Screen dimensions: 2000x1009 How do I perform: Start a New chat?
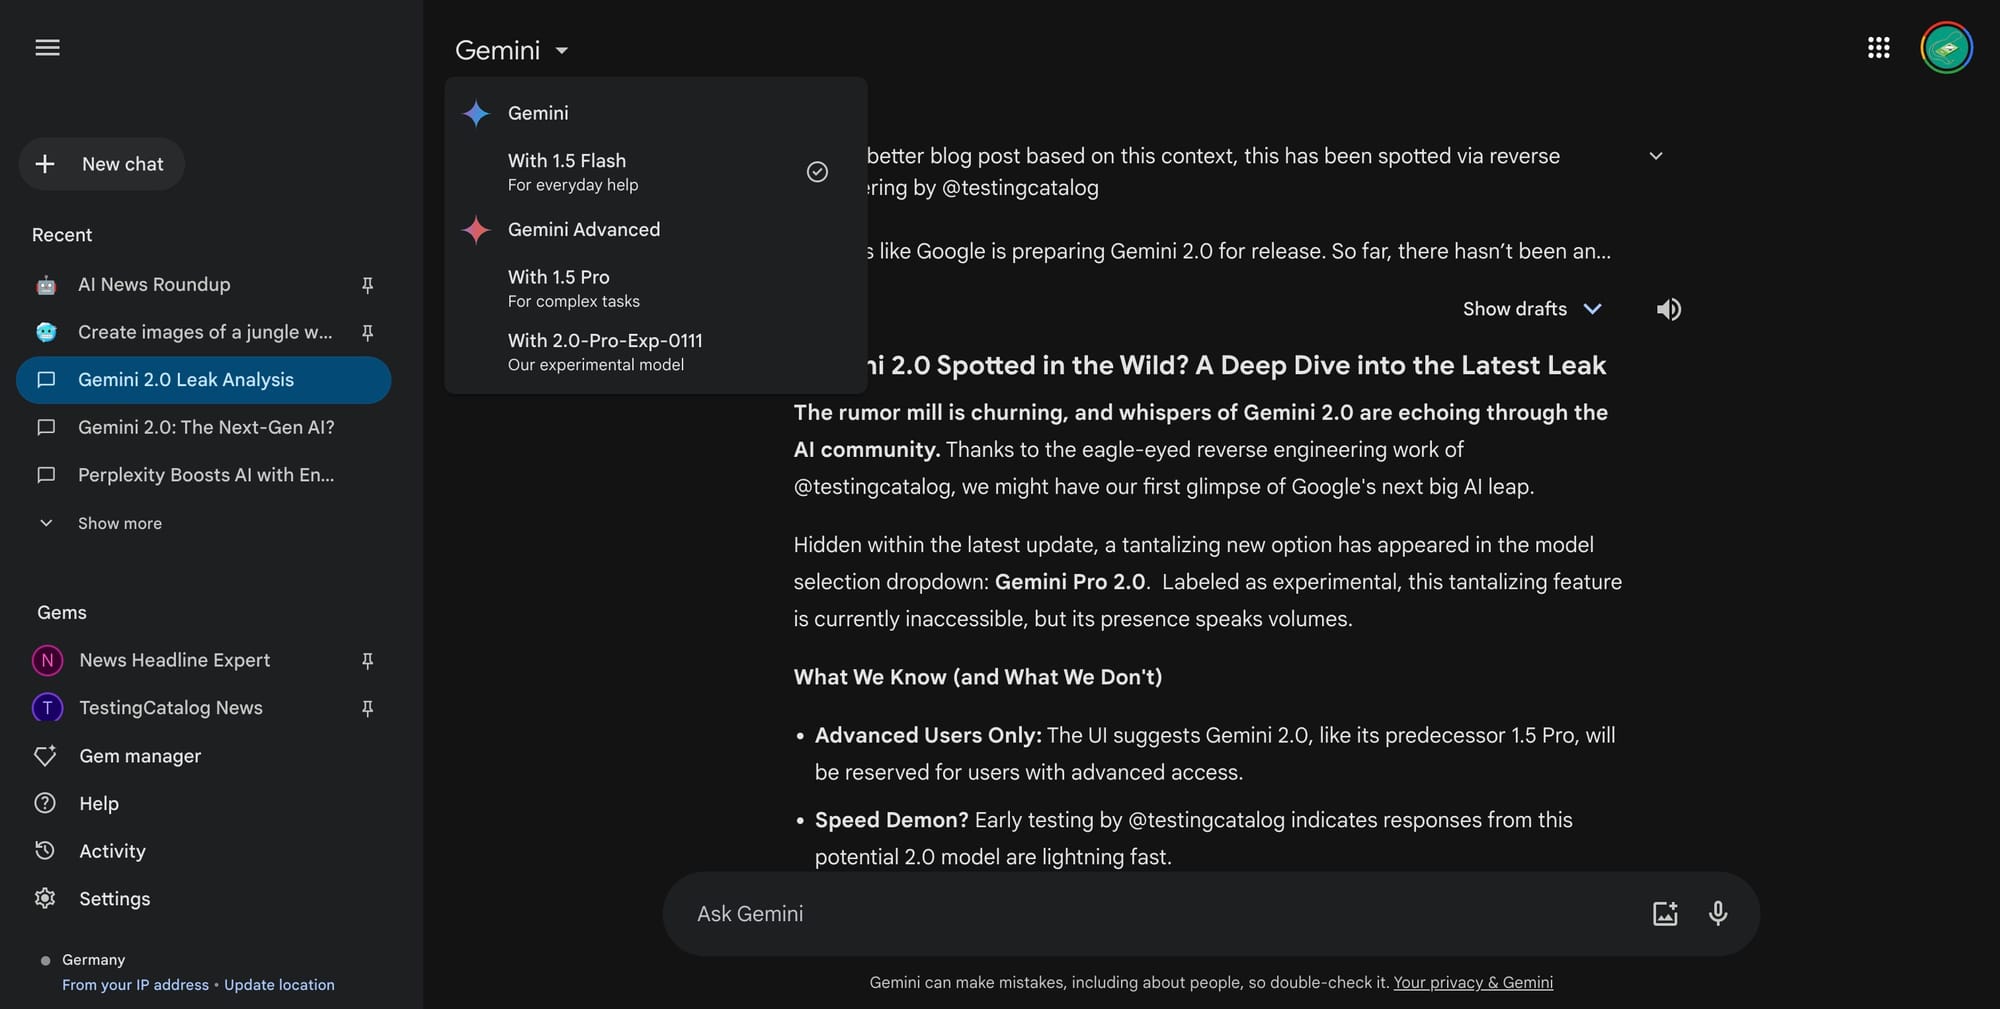click(x=101, y=164)
